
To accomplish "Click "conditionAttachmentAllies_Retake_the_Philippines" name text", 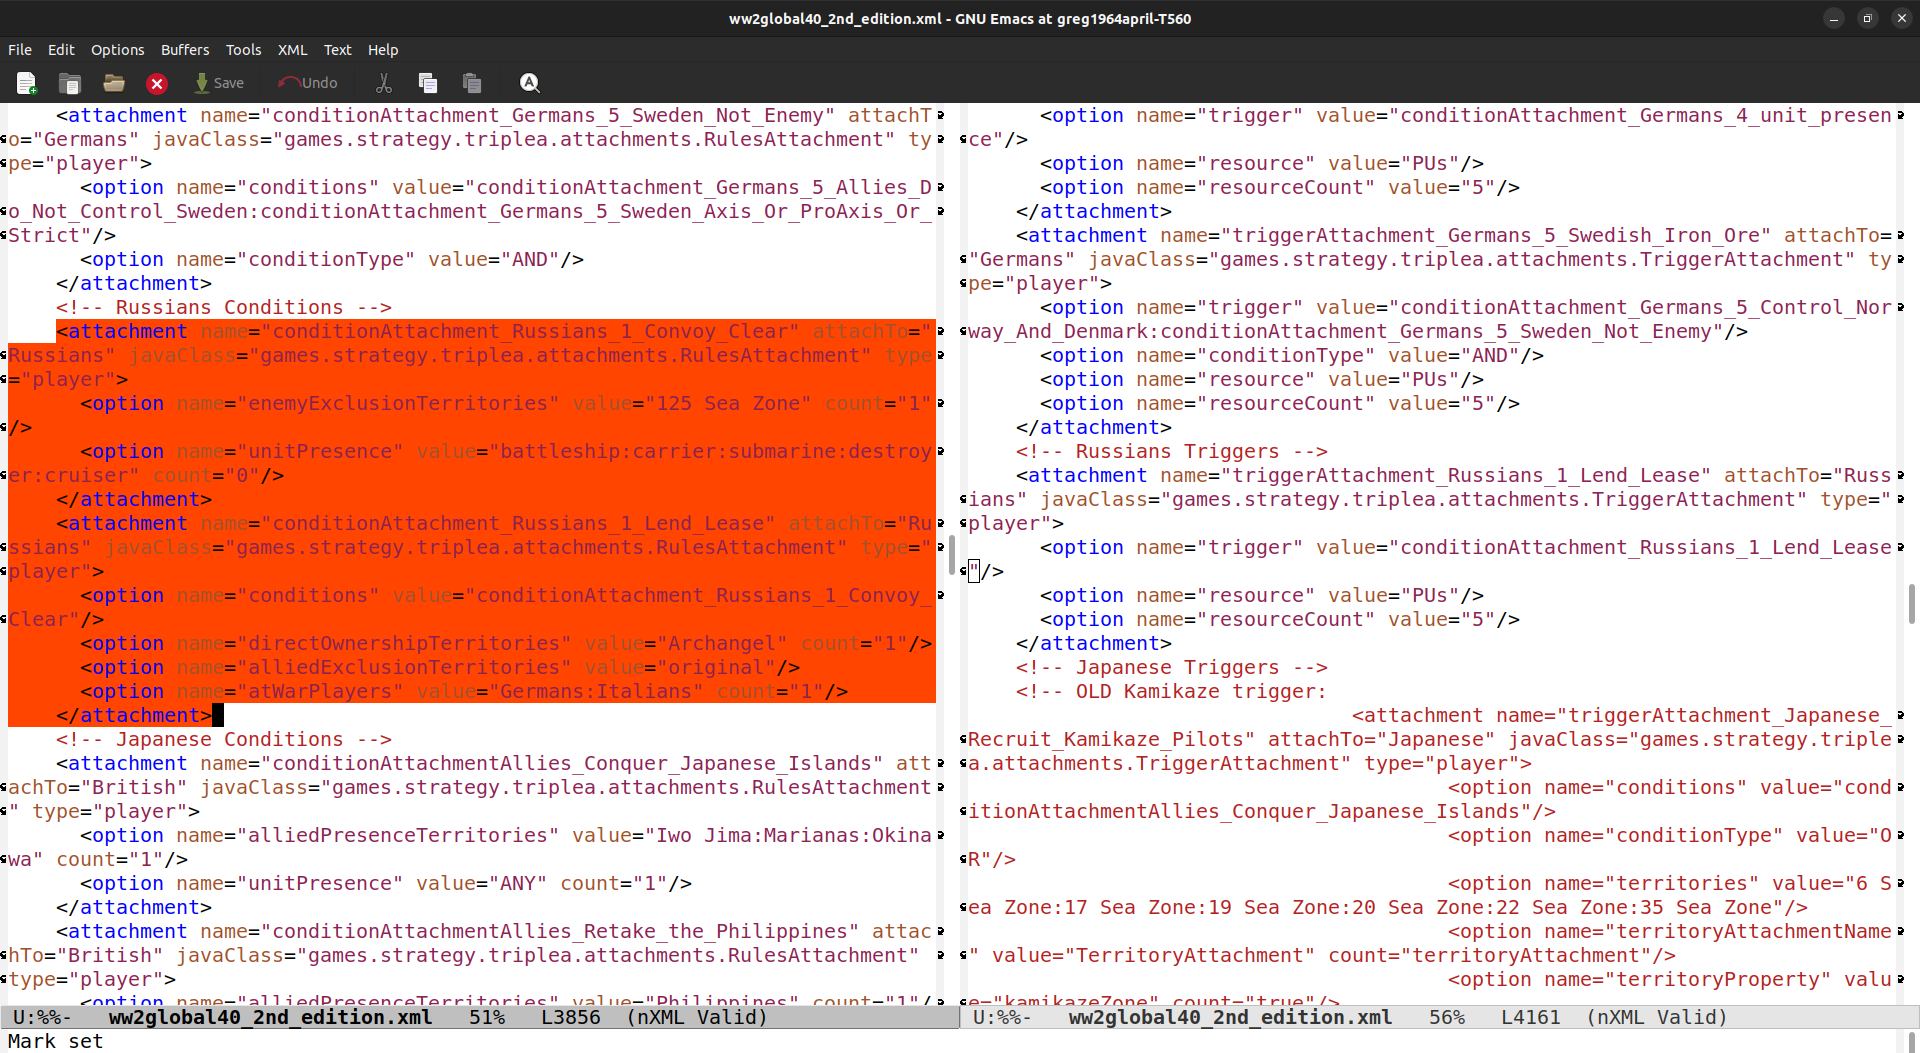I will tap(560, 932).
